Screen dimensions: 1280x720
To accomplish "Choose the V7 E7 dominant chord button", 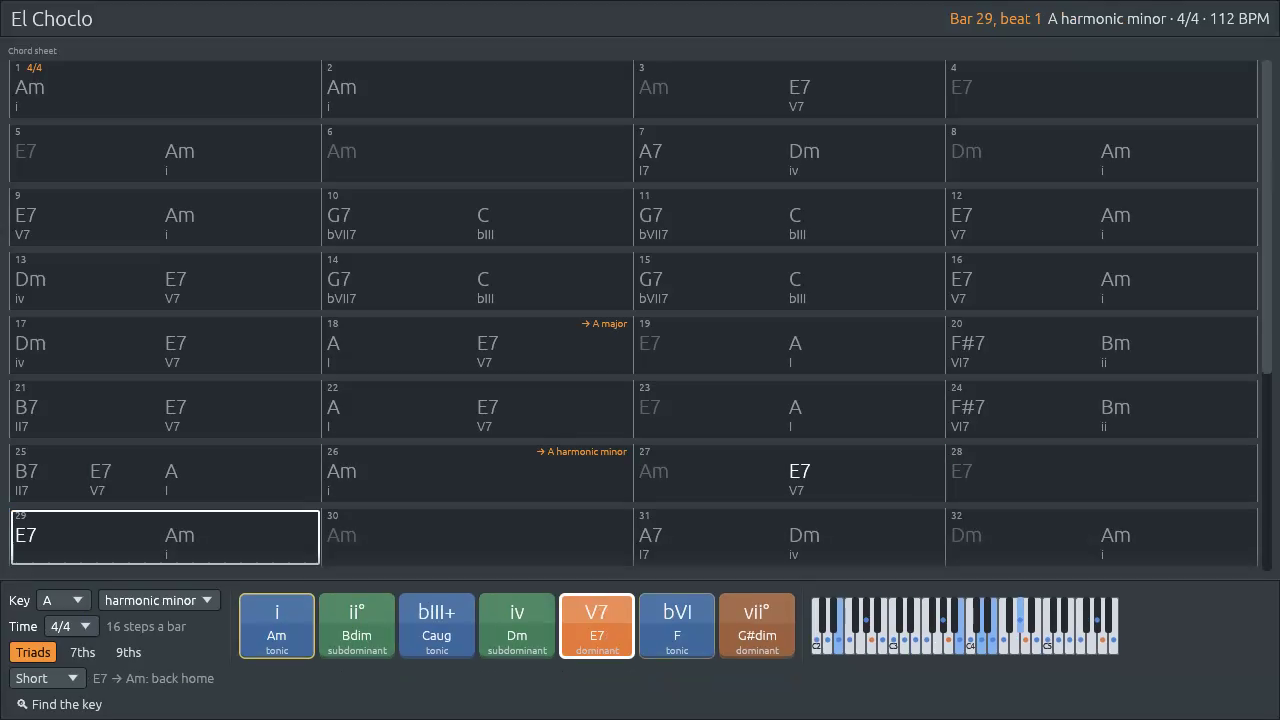I will (597, 626).
